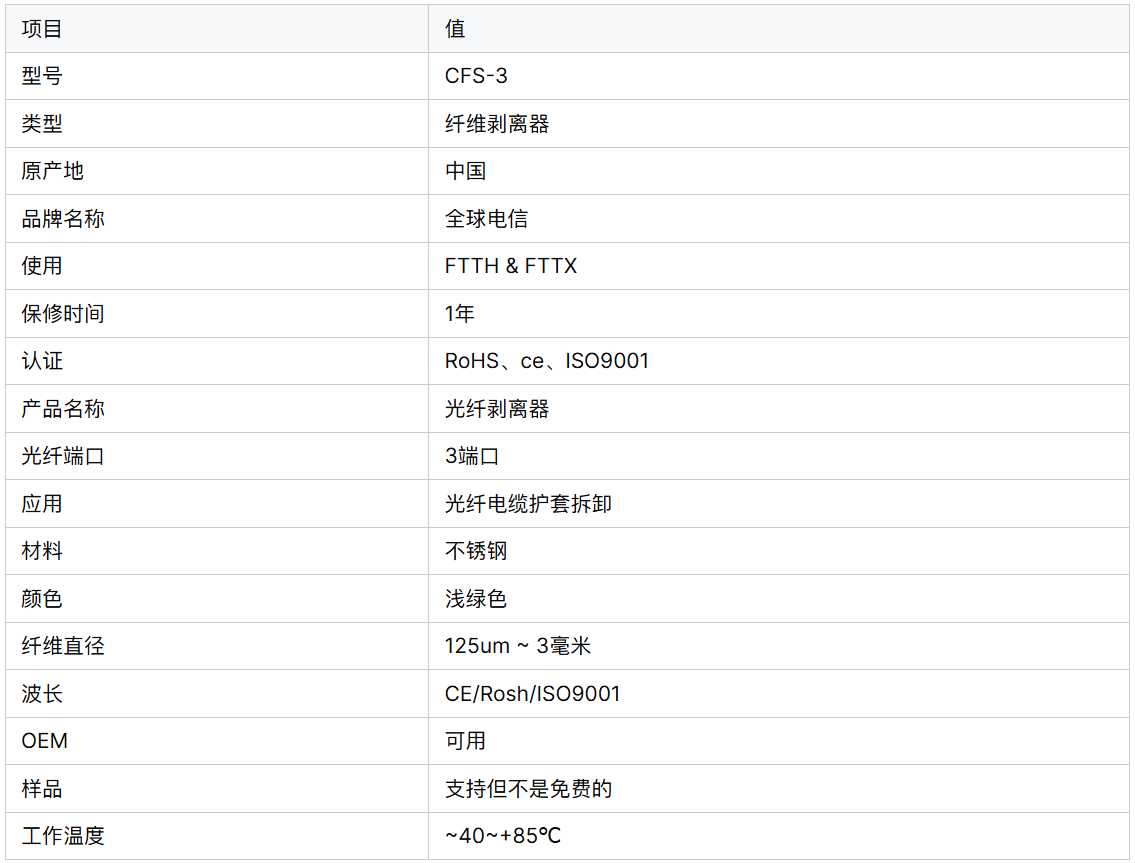Click the 保修时间 row label

tap(63, 314)
